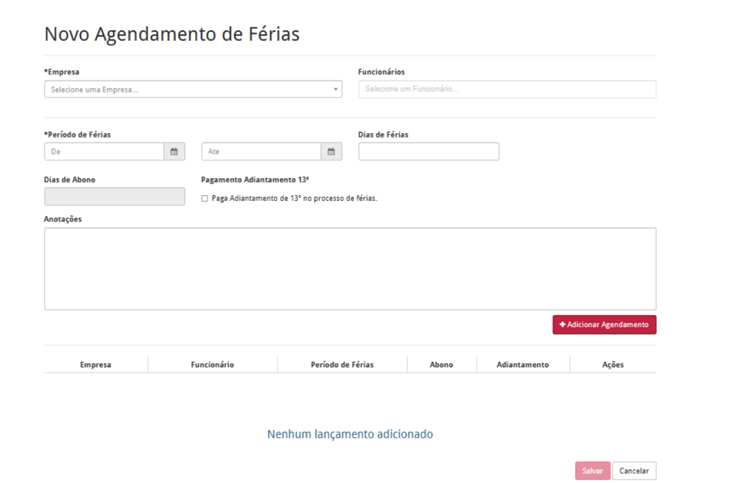Open the Funcionários selection field
The height and width of the screenshot is (483, 731).
[507, 90]
